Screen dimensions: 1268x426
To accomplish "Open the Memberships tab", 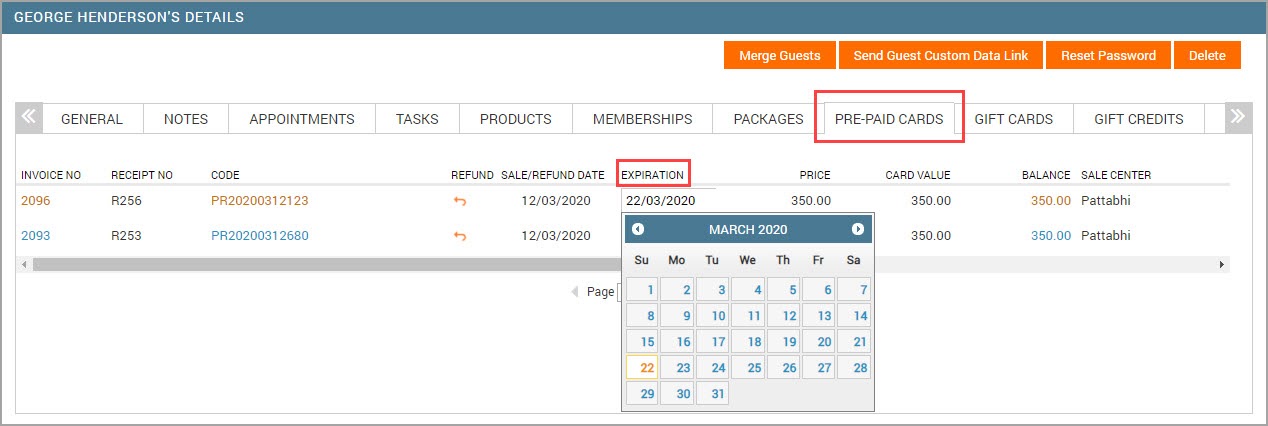I will (x=642, y=118).
